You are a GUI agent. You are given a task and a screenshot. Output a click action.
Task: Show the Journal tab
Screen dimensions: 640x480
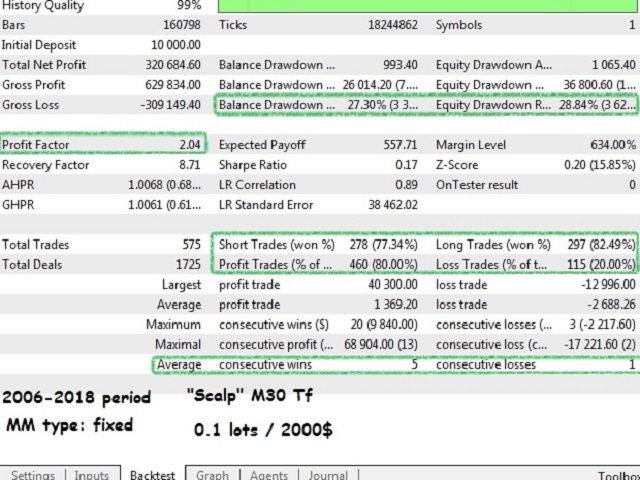coord(328,474)
